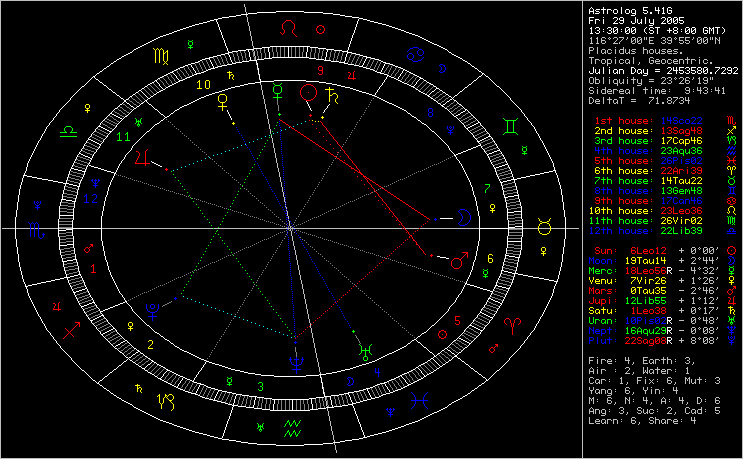Viewport: 743px width, 459px height.
Task: Click the Moon glyph inside the chart wheel
Action: point(463,215)
